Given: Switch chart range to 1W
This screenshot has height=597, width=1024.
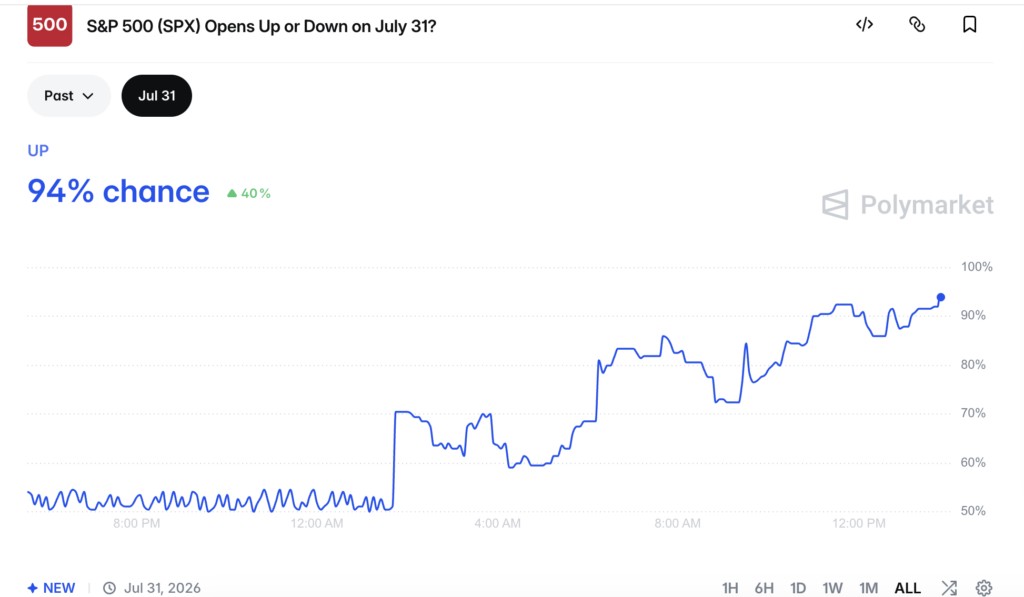Looking at the screenshot, I should coord(833,588).
